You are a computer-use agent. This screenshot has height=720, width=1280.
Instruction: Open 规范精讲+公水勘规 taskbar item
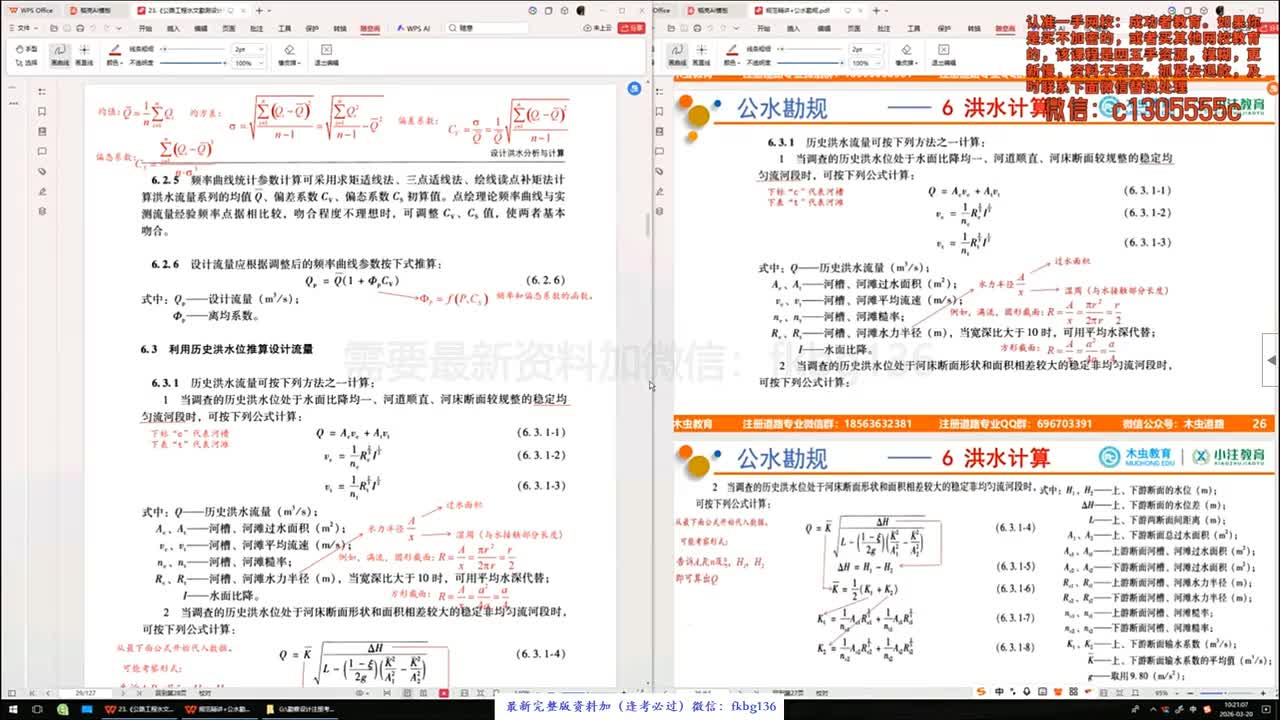[218, 709]
